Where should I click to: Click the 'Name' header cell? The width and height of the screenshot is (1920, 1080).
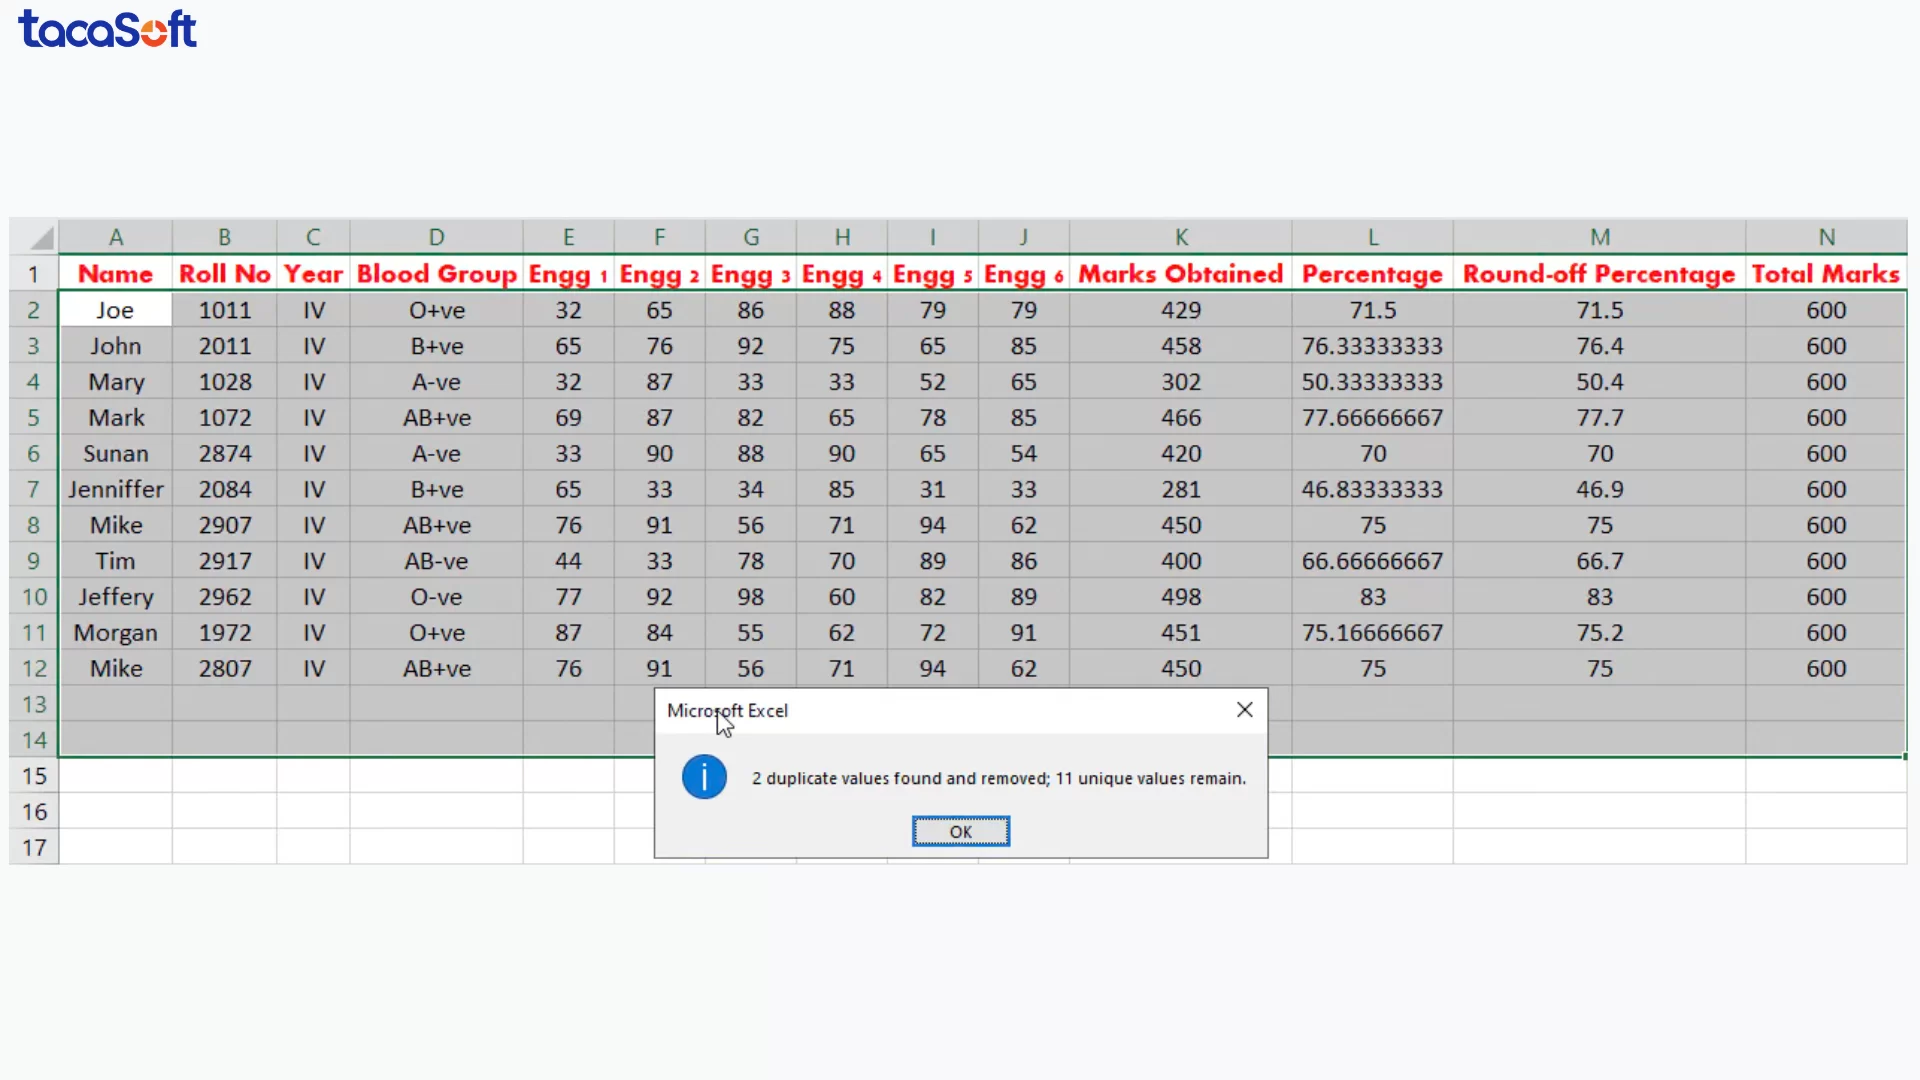coord(116,274)
